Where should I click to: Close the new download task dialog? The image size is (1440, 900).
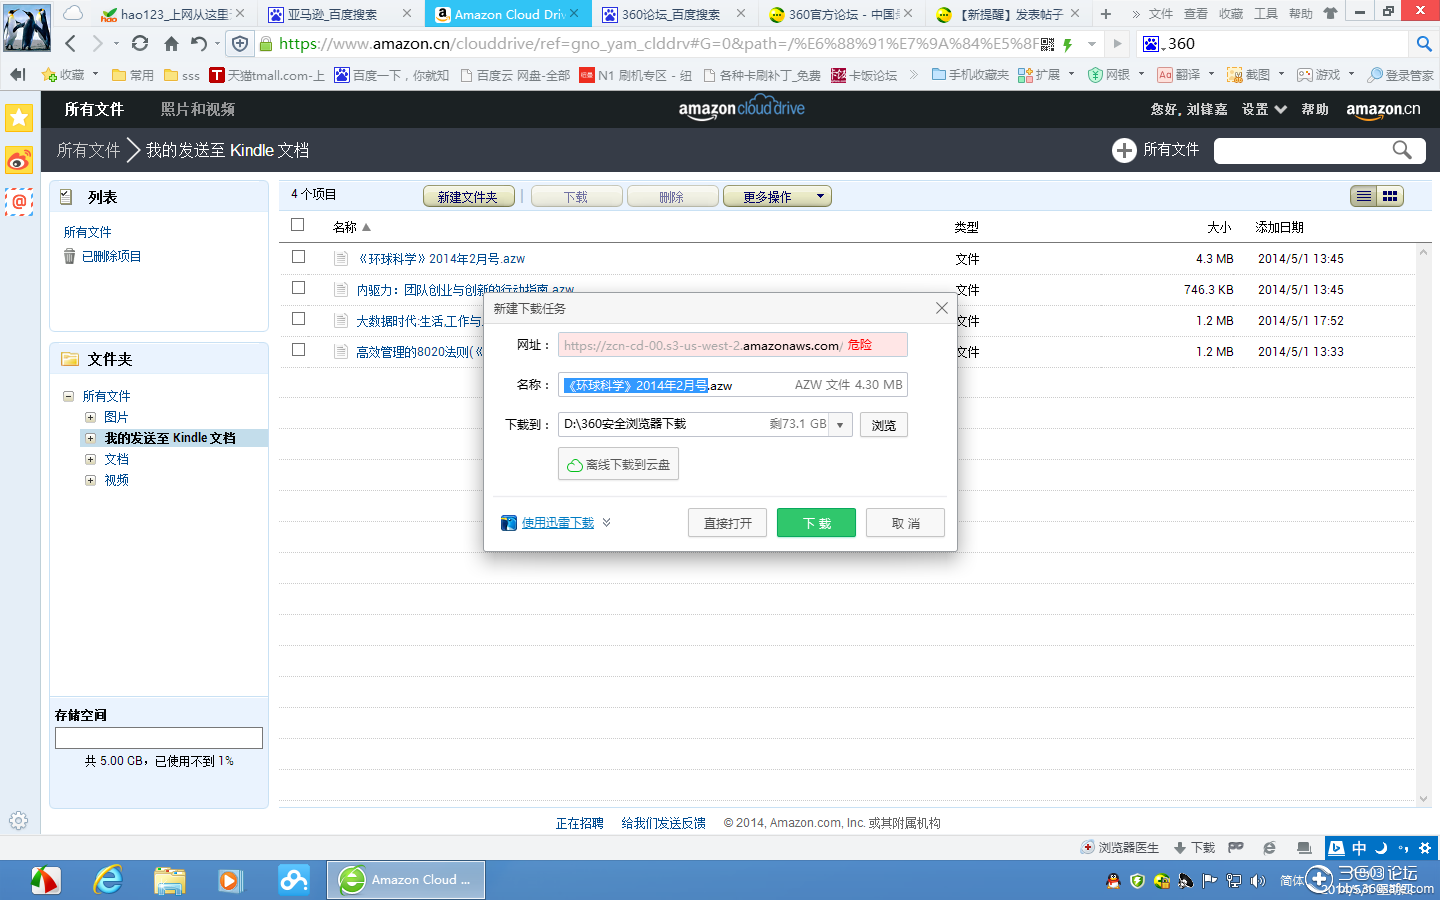pyautogui.click(x=941, y=308)
